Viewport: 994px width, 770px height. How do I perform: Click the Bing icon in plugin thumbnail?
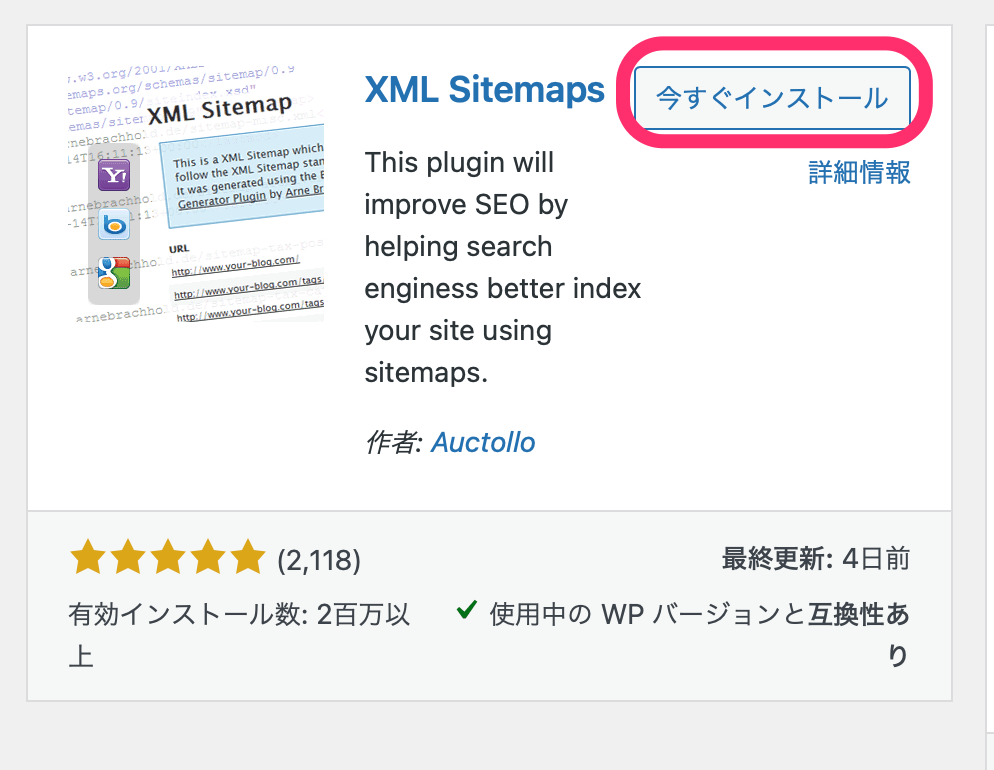(114, 224)
